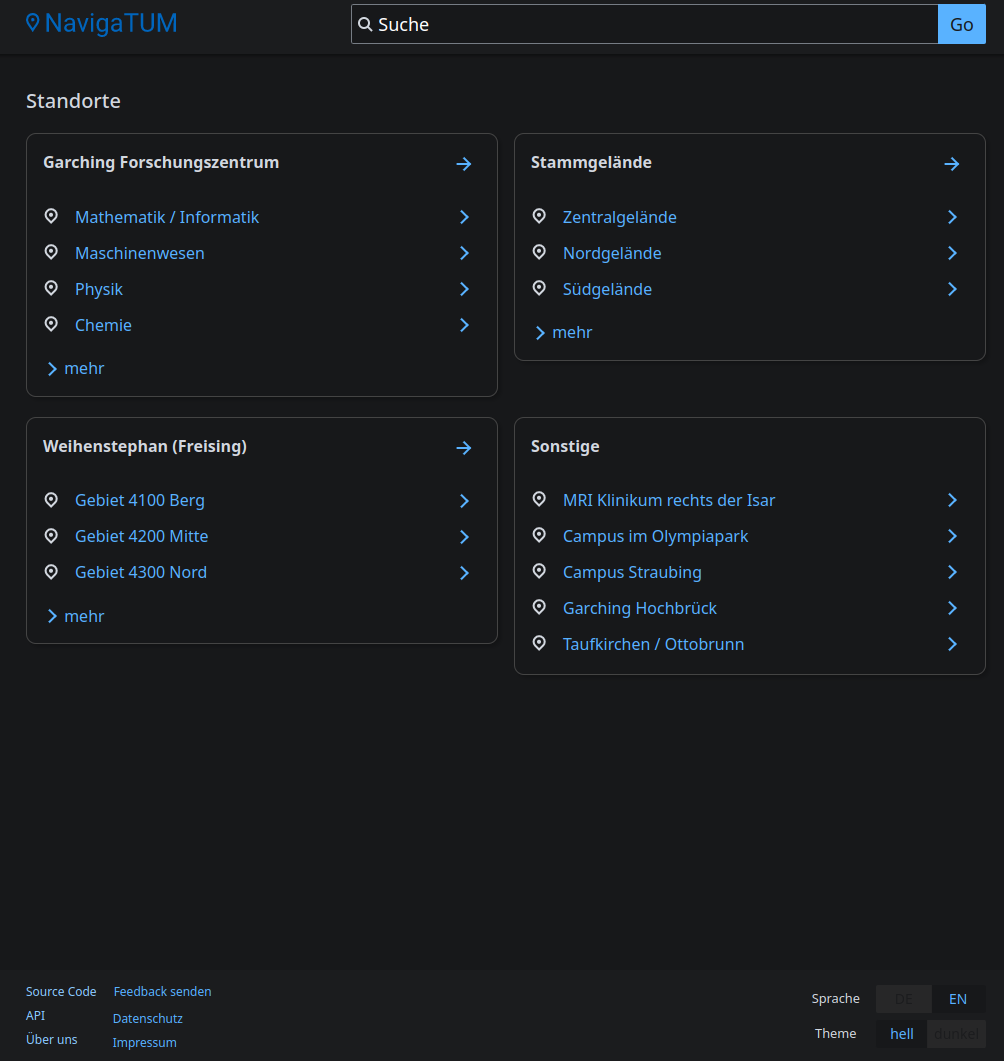The height and width of the screenshot is (1061, 1004).
Task: Open the Maschinenwesen location
Action: pyautogui.click(x=140, y=254)
